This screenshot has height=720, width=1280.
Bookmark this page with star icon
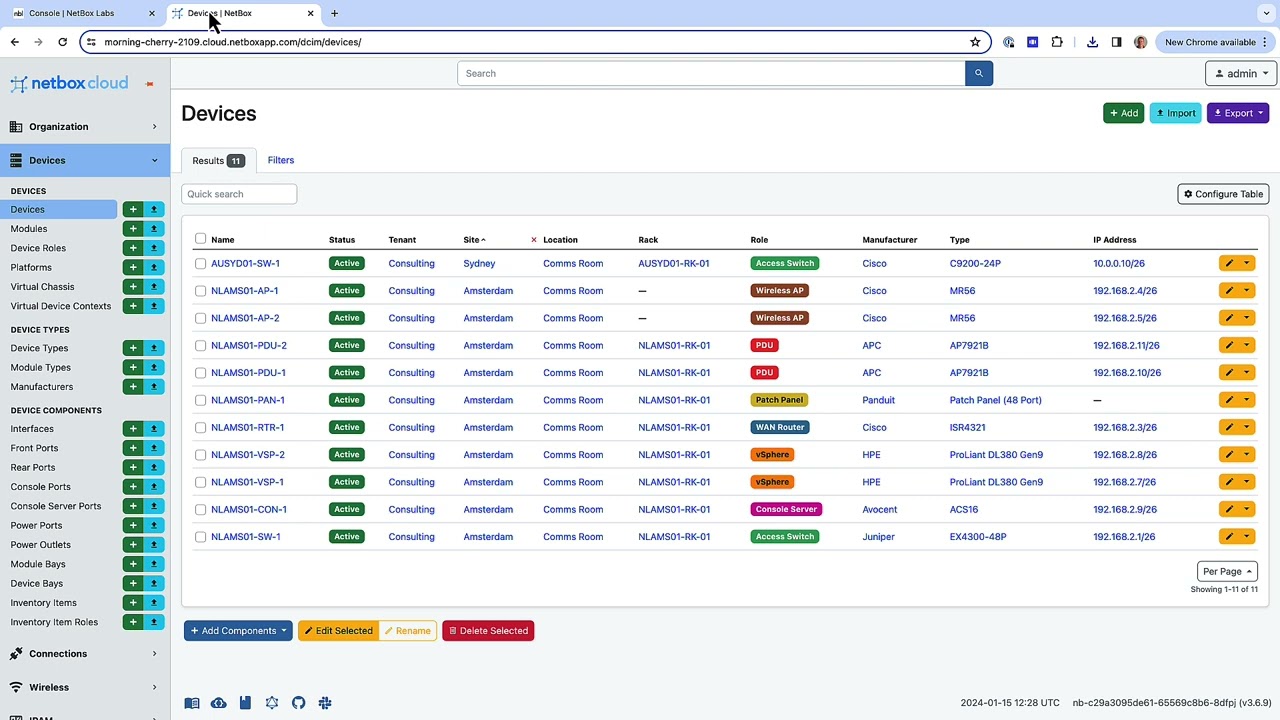(975, 42)
